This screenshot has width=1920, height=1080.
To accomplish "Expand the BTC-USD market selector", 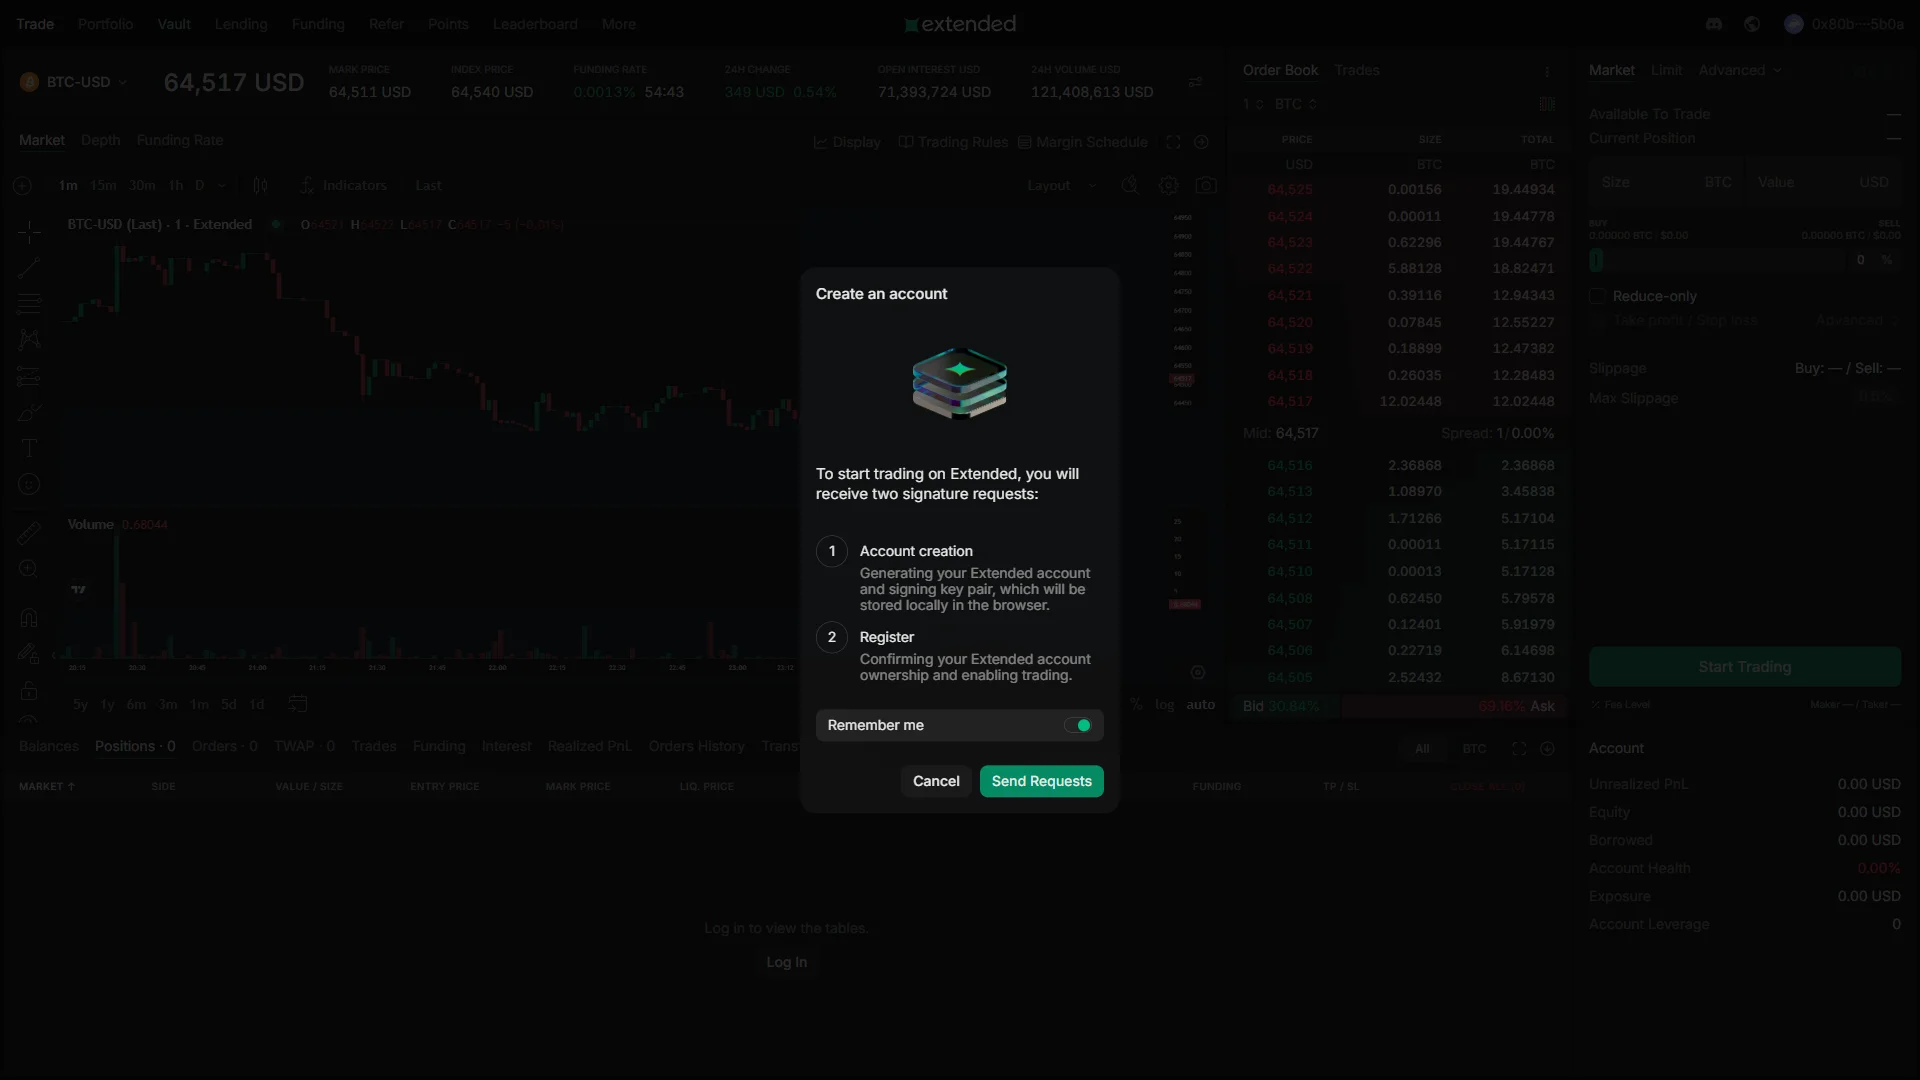I will pyautogui.click(x=75, y=82).
